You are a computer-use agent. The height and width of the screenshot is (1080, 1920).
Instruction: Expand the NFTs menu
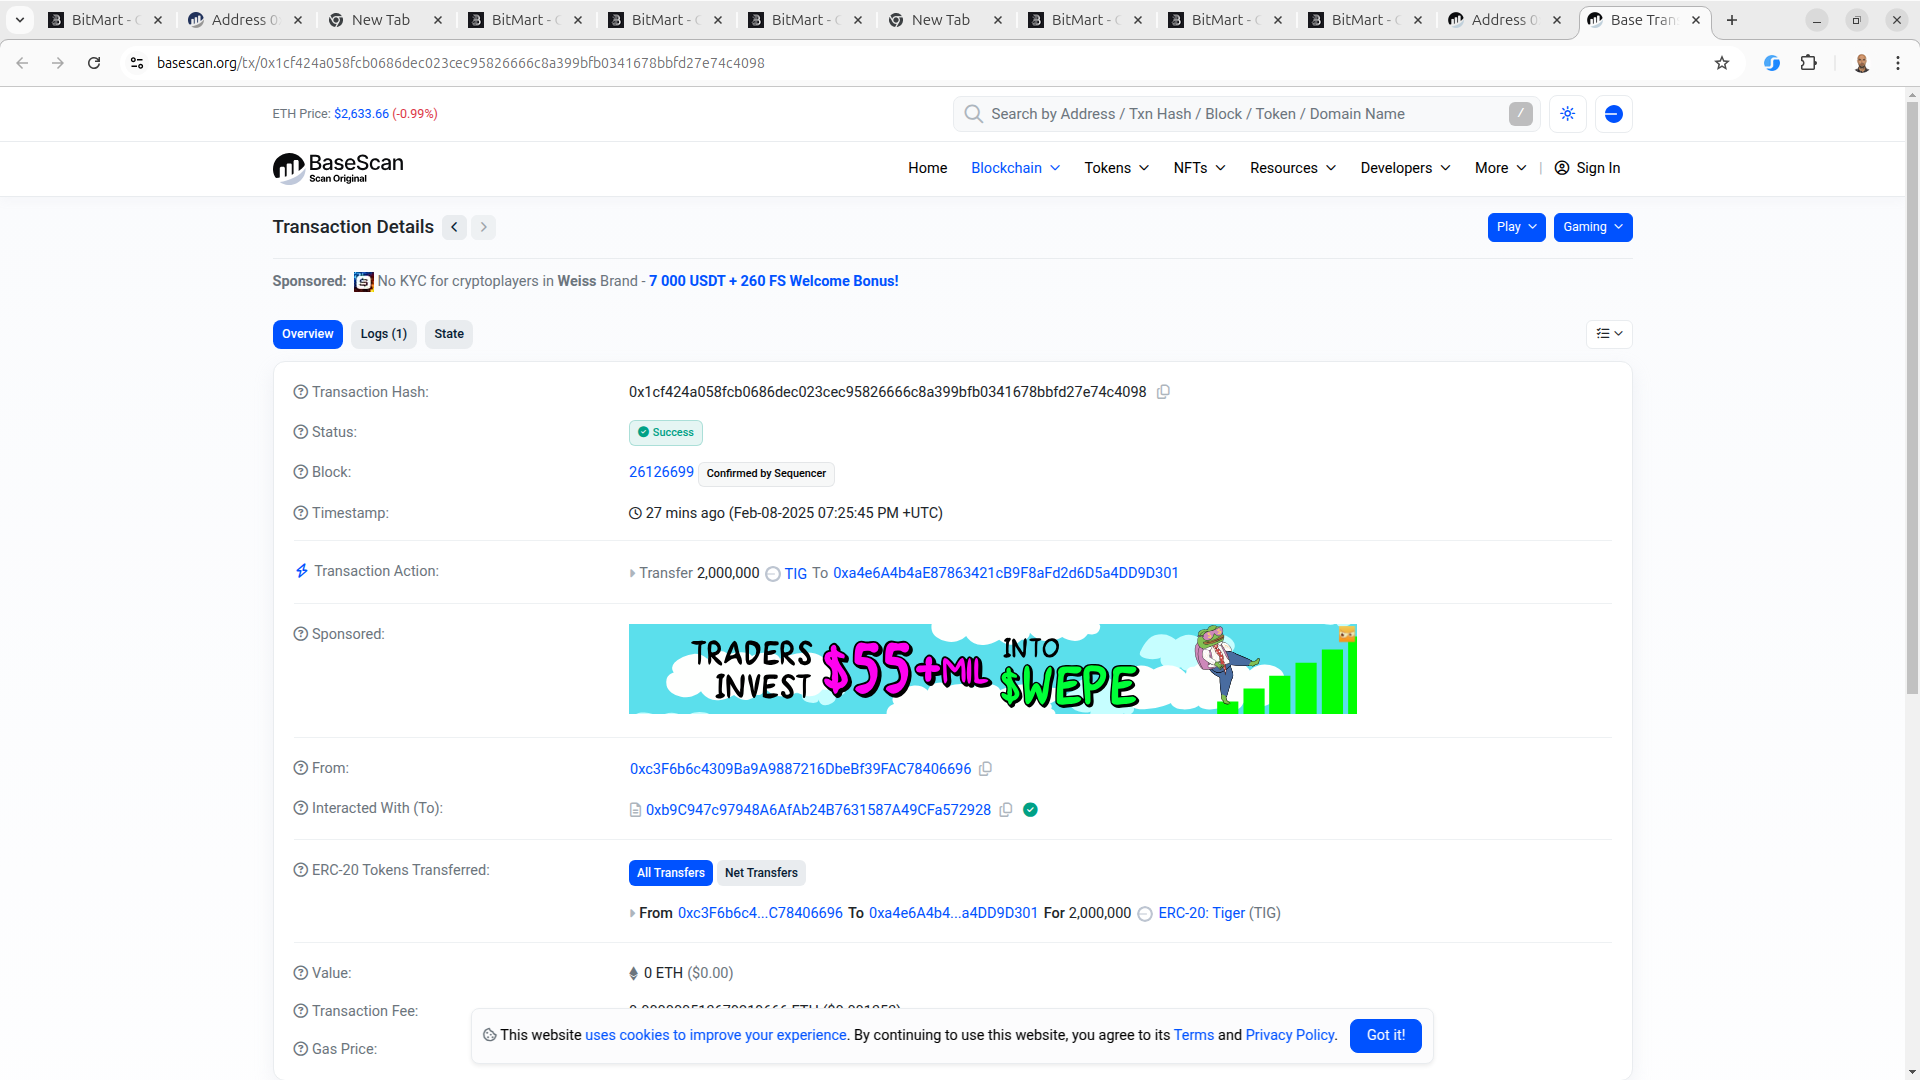coord(1199,168)
